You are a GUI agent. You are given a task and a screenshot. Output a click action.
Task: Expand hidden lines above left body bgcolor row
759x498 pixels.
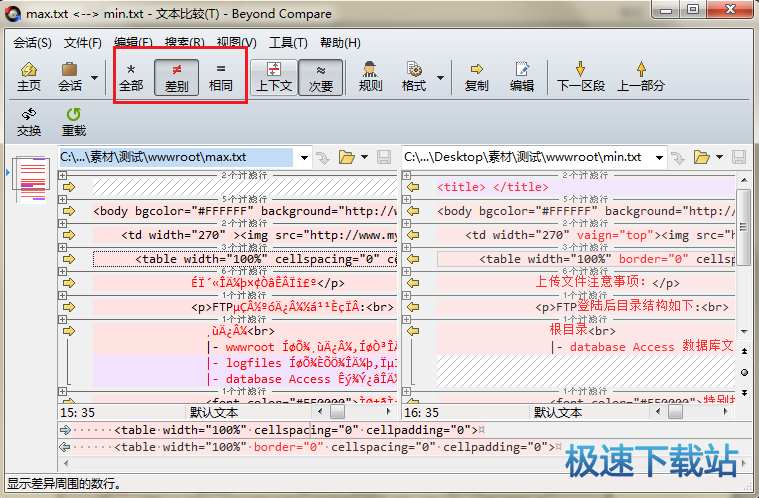[62, 199]
